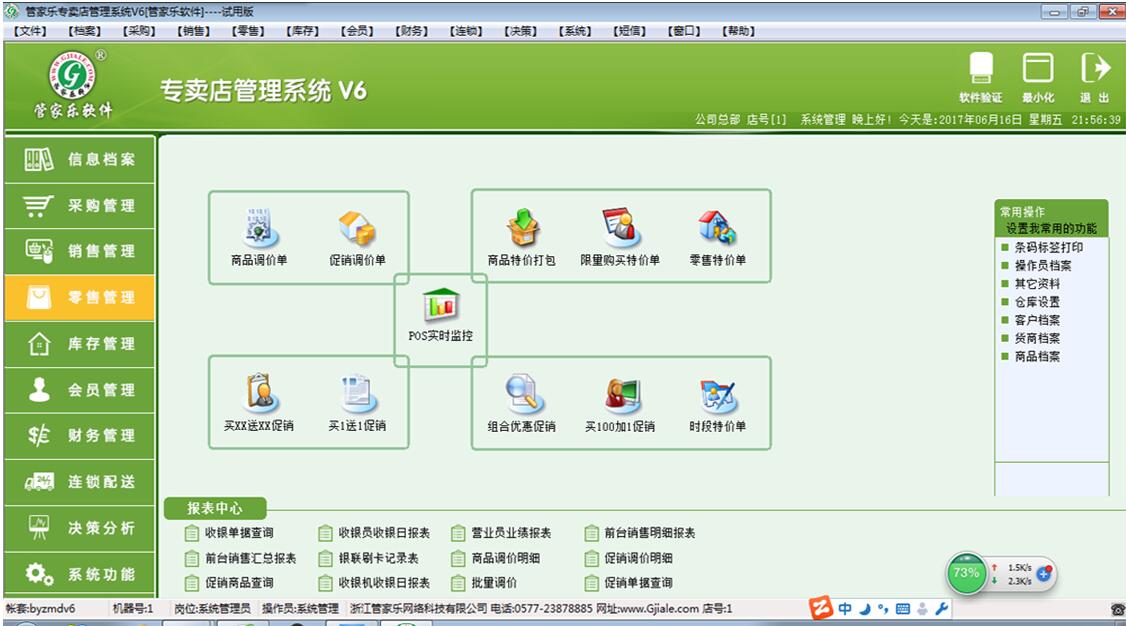Toggle the Sogou soft keyboard icon

(903, 608)
